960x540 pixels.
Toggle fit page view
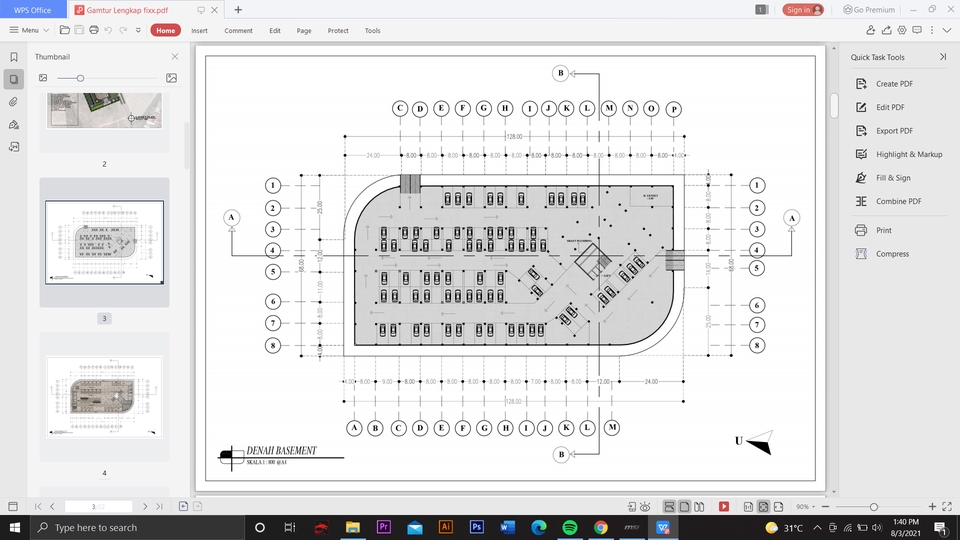[763, 506]
